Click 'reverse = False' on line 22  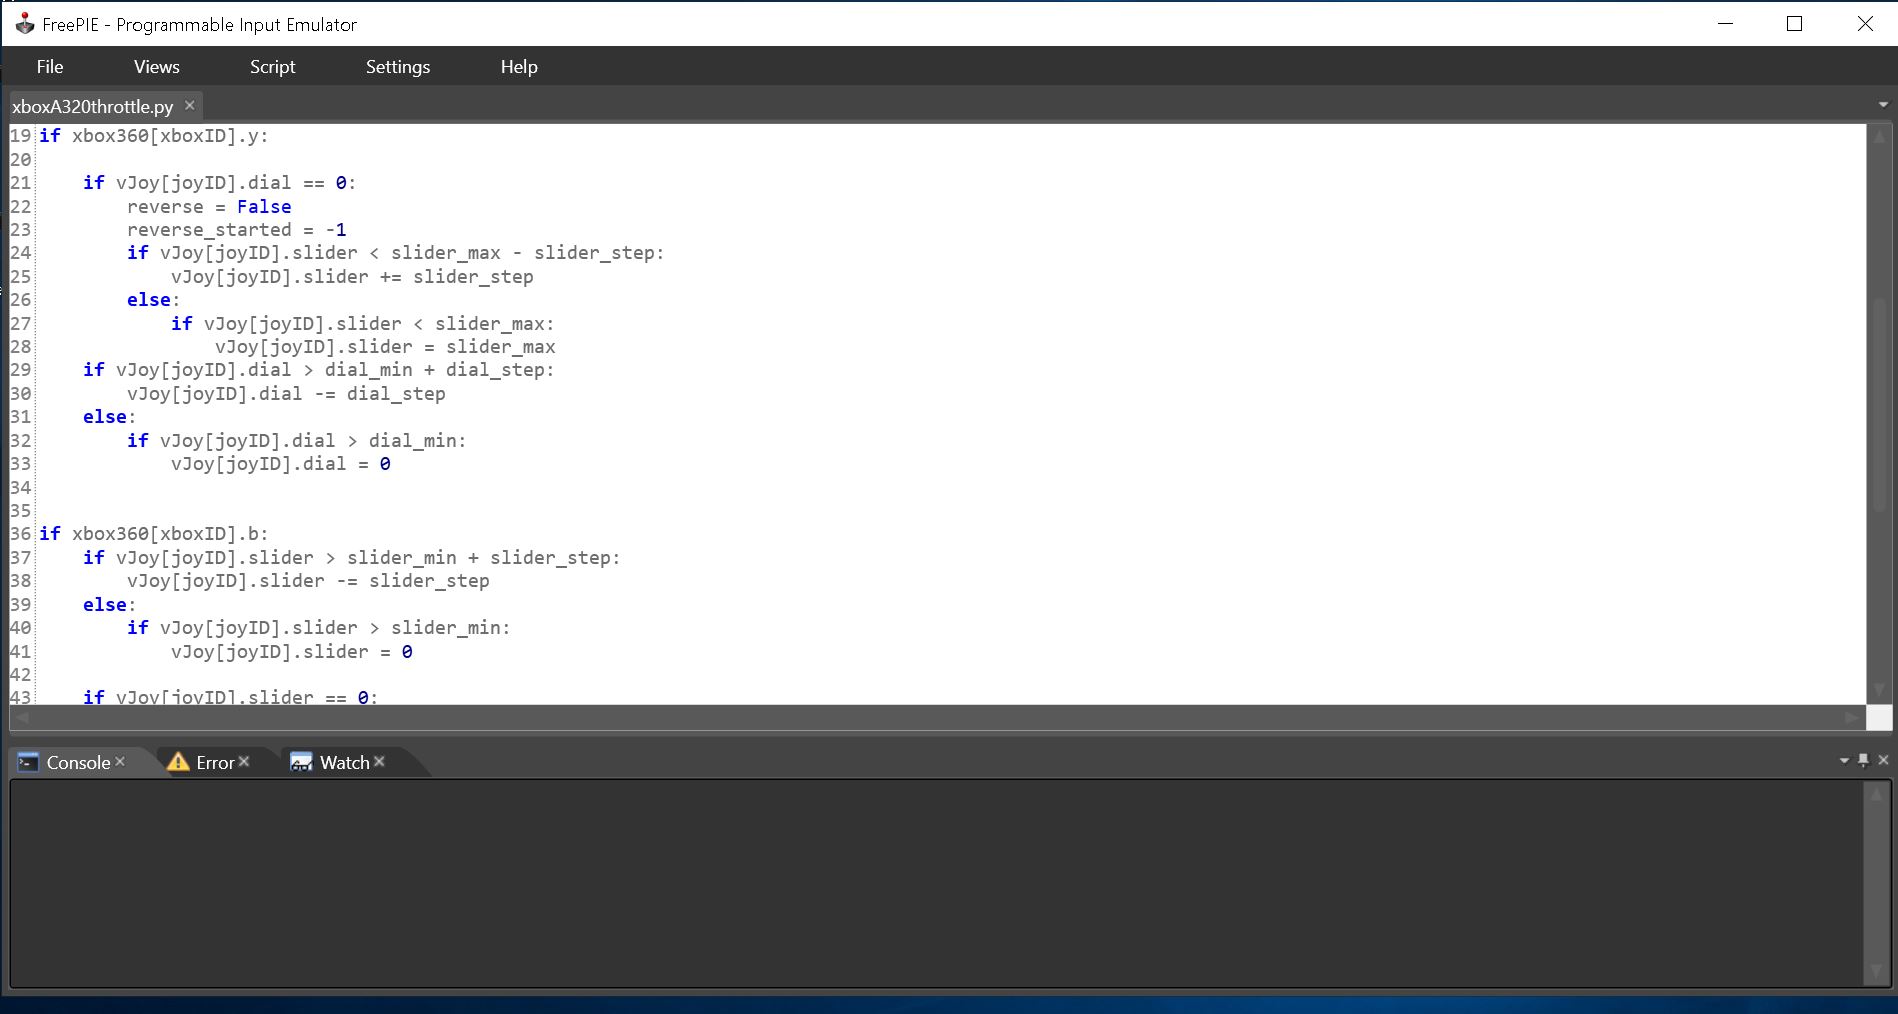click(x=209, y=207)
